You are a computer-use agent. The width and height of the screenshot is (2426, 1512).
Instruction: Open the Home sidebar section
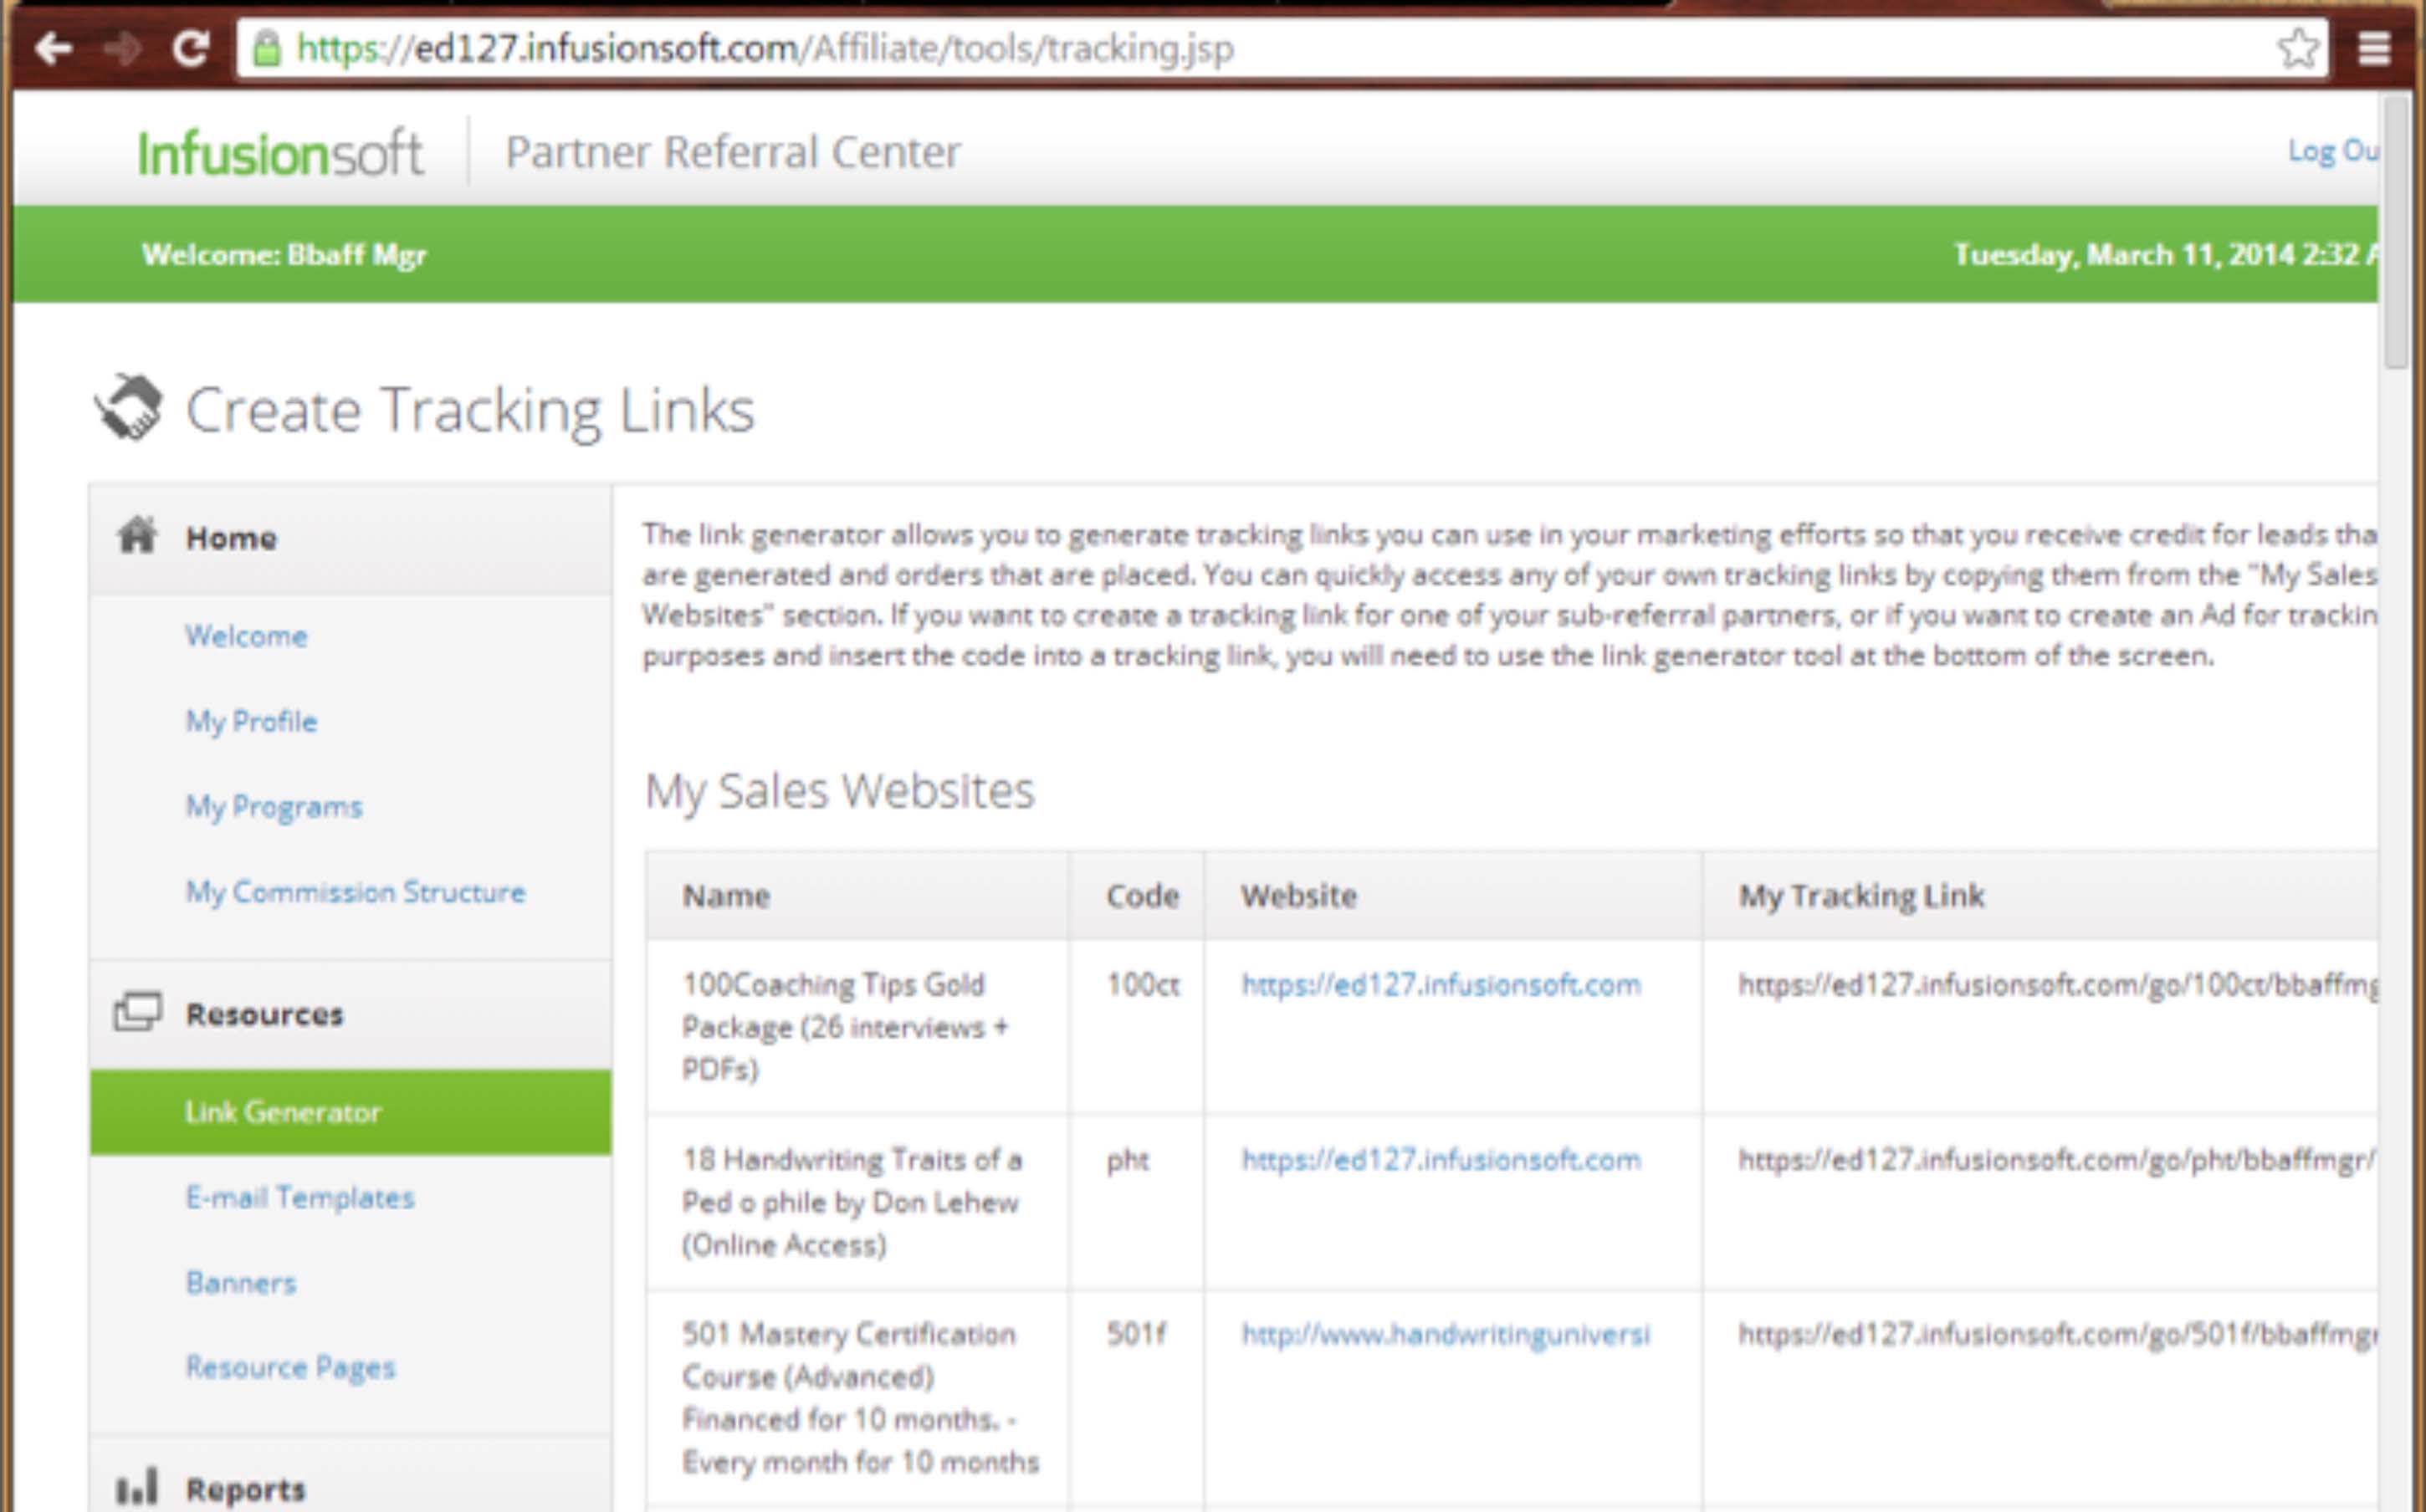click(350, 538)
